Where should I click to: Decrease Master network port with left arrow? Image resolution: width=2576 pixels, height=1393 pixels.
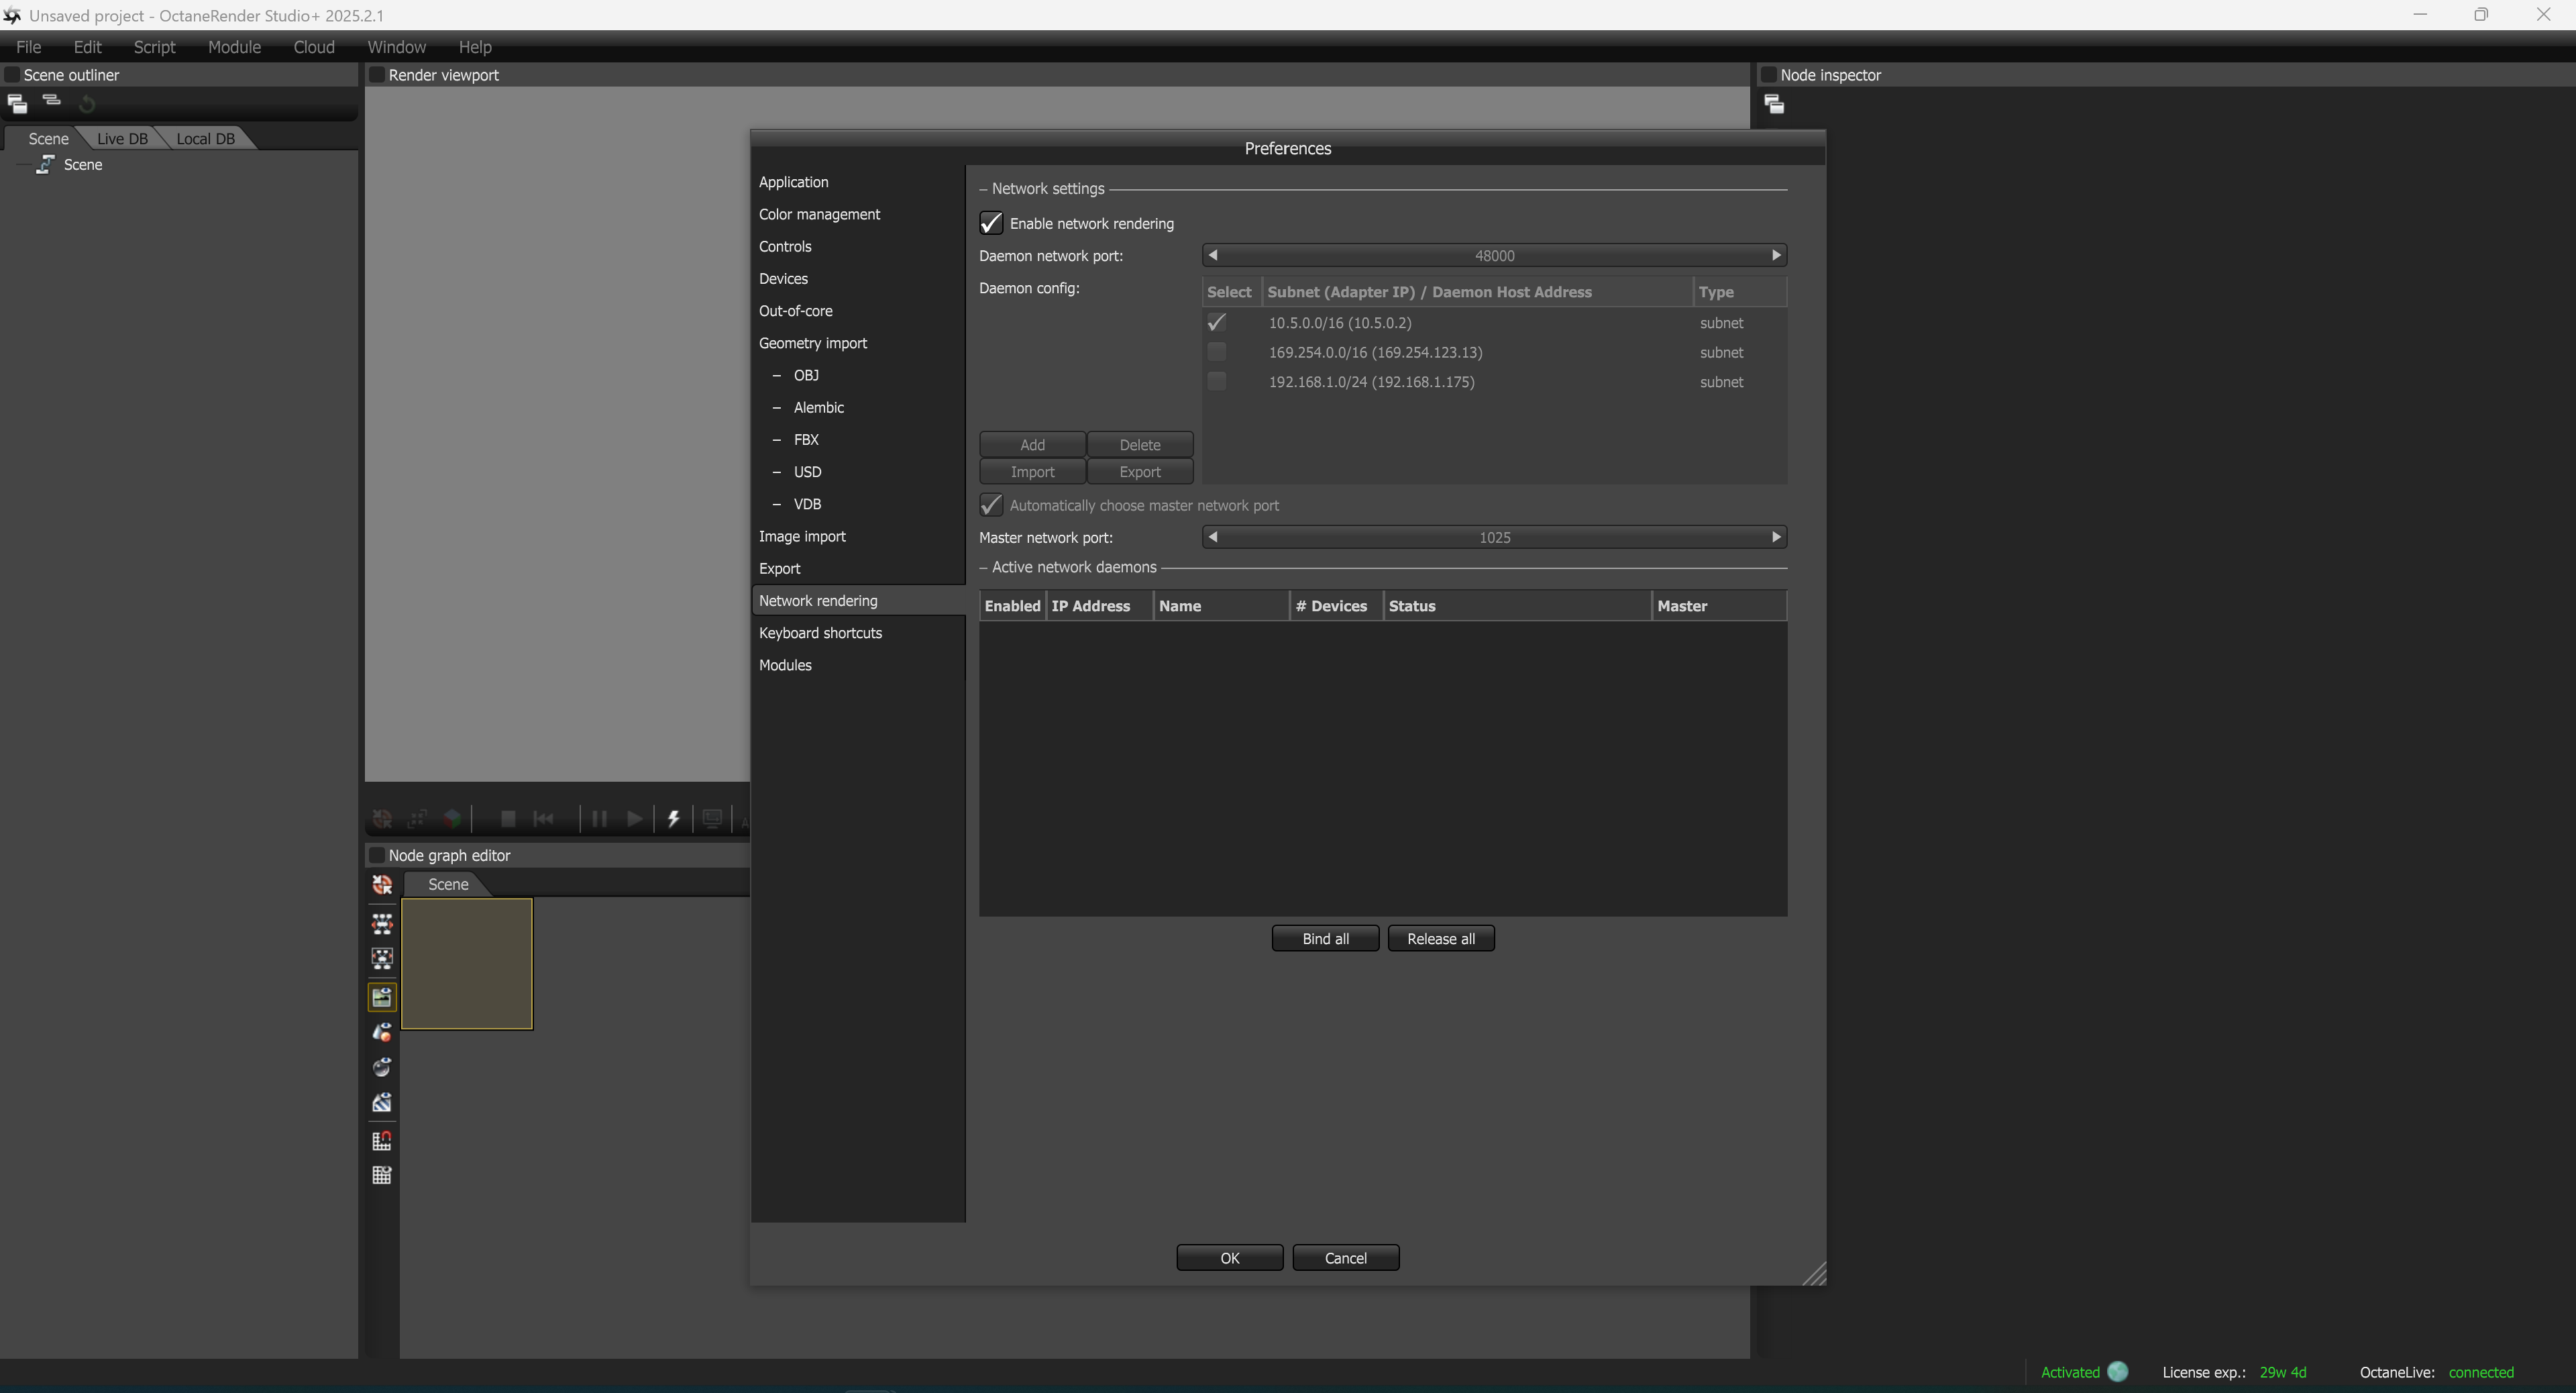pos(1213,537)
